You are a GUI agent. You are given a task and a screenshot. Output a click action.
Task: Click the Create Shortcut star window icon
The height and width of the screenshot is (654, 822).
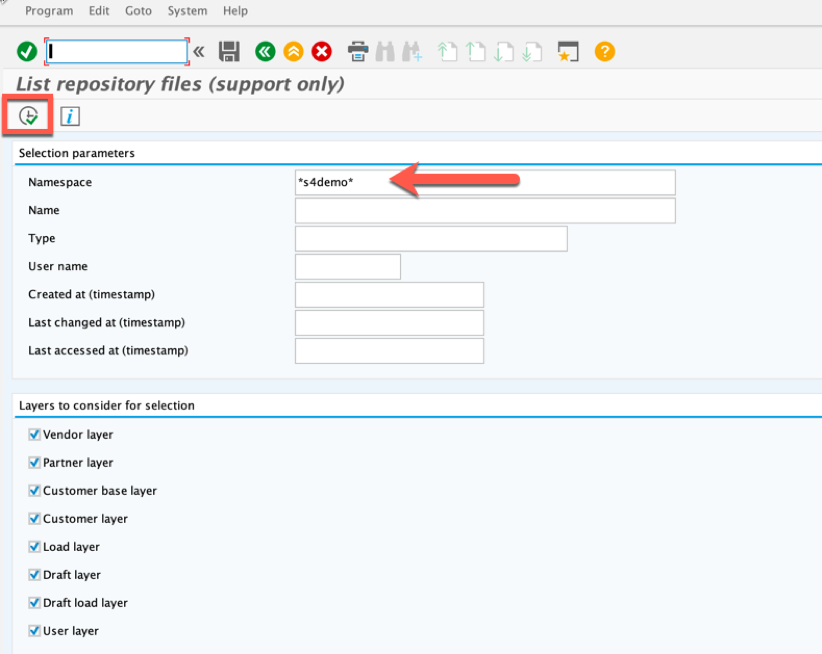(x=568, y=52)
